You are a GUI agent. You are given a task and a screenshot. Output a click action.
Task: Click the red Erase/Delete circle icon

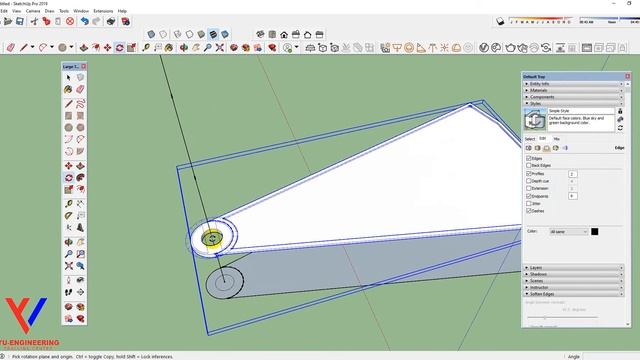(x=70, y=21)
